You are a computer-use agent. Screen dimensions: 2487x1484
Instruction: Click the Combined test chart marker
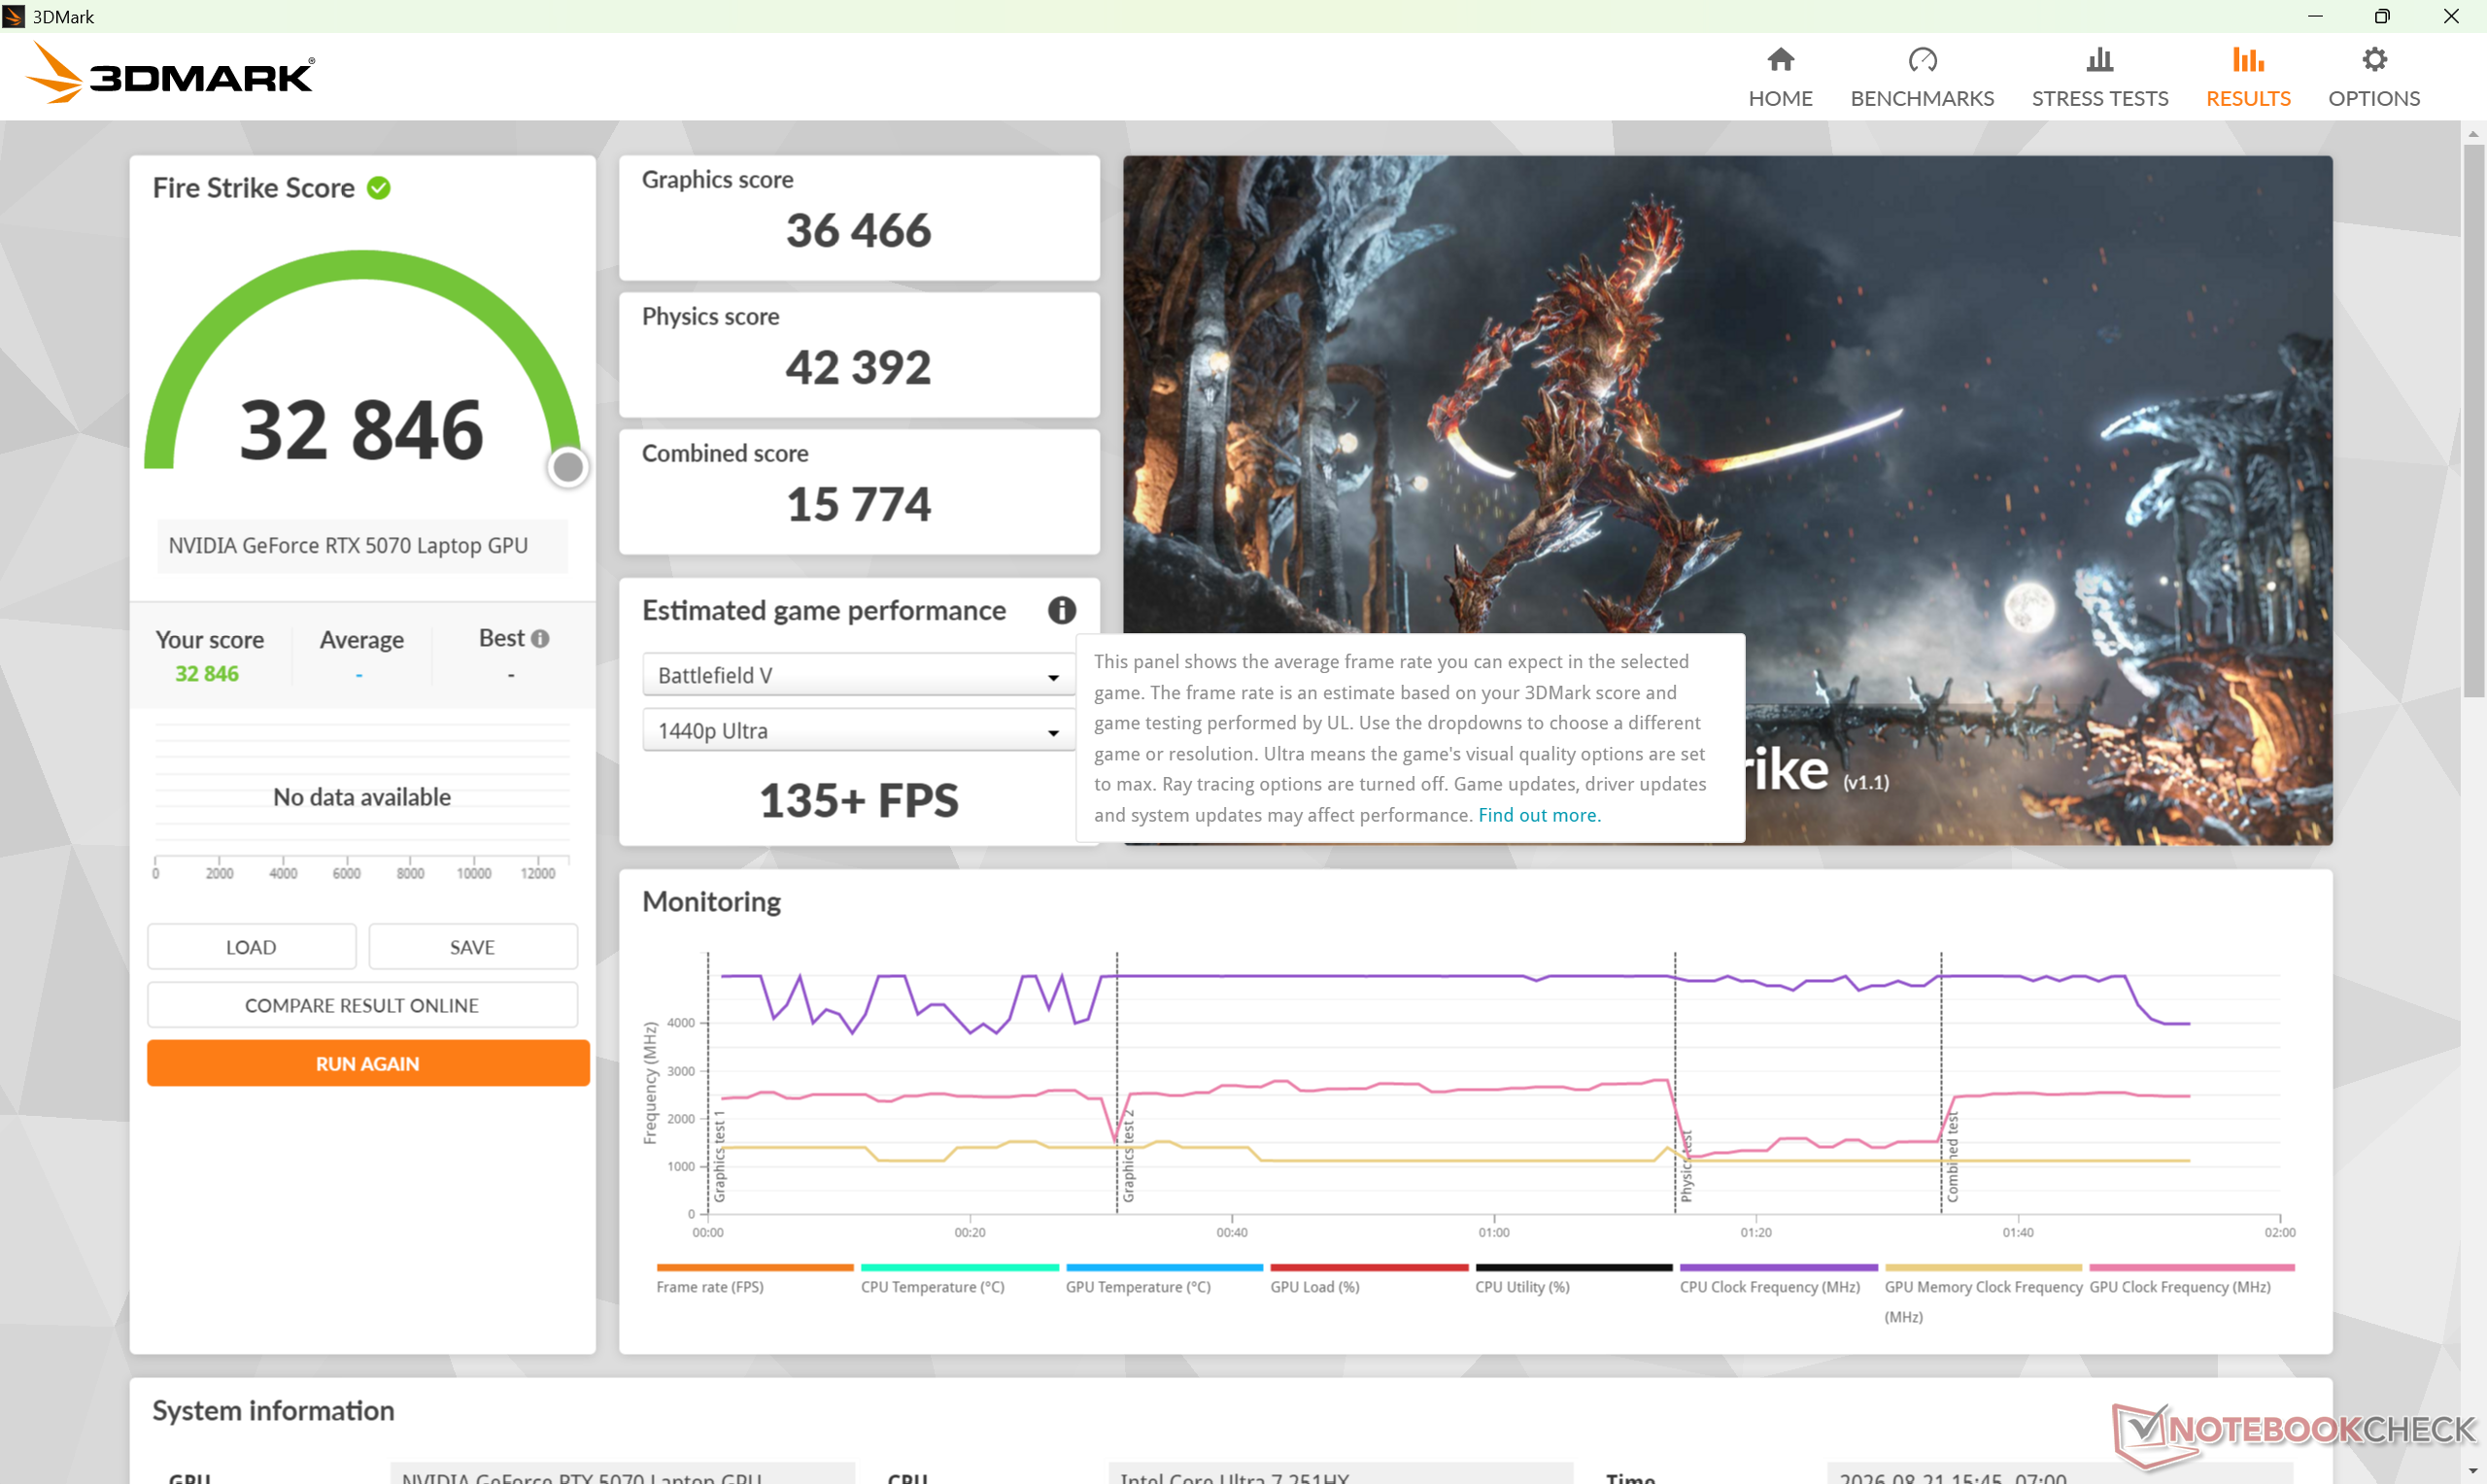[x=1952, y=1156]
